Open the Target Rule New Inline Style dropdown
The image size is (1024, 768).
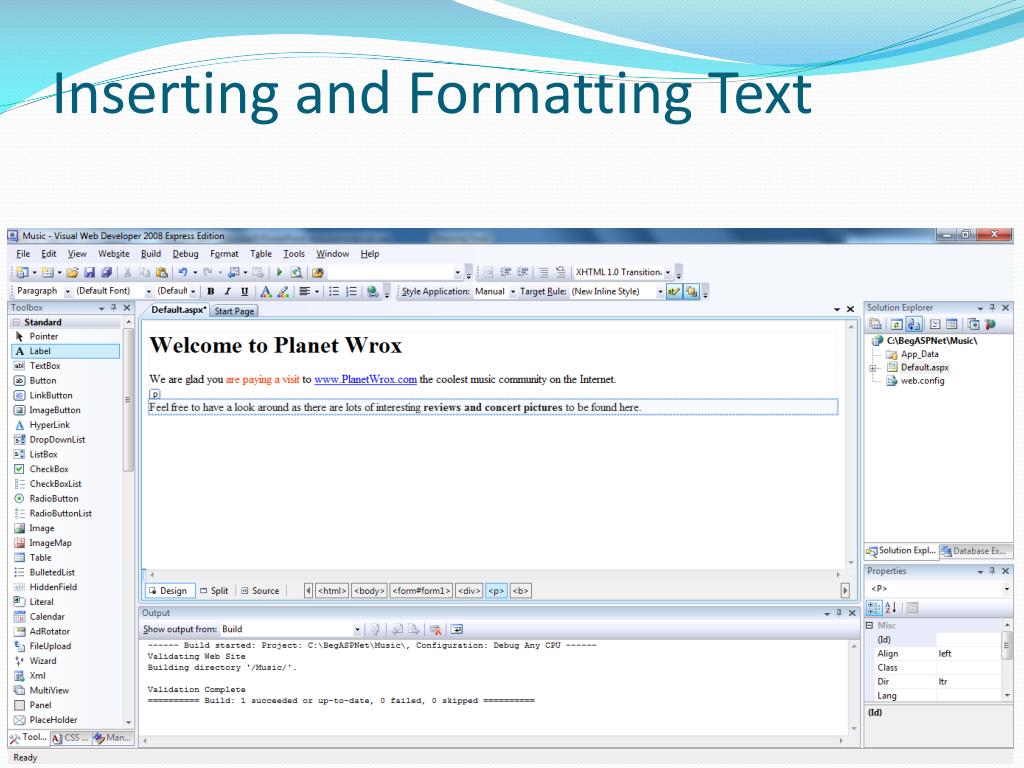[x=660, y=292]
